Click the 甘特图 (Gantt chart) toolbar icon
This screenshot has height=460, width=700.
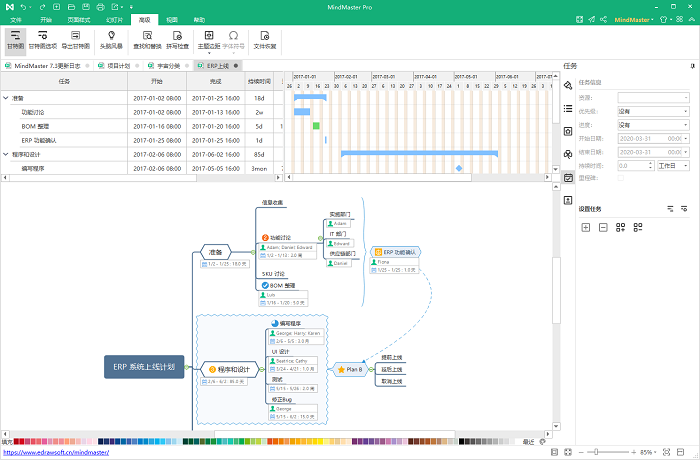[15, 38]
